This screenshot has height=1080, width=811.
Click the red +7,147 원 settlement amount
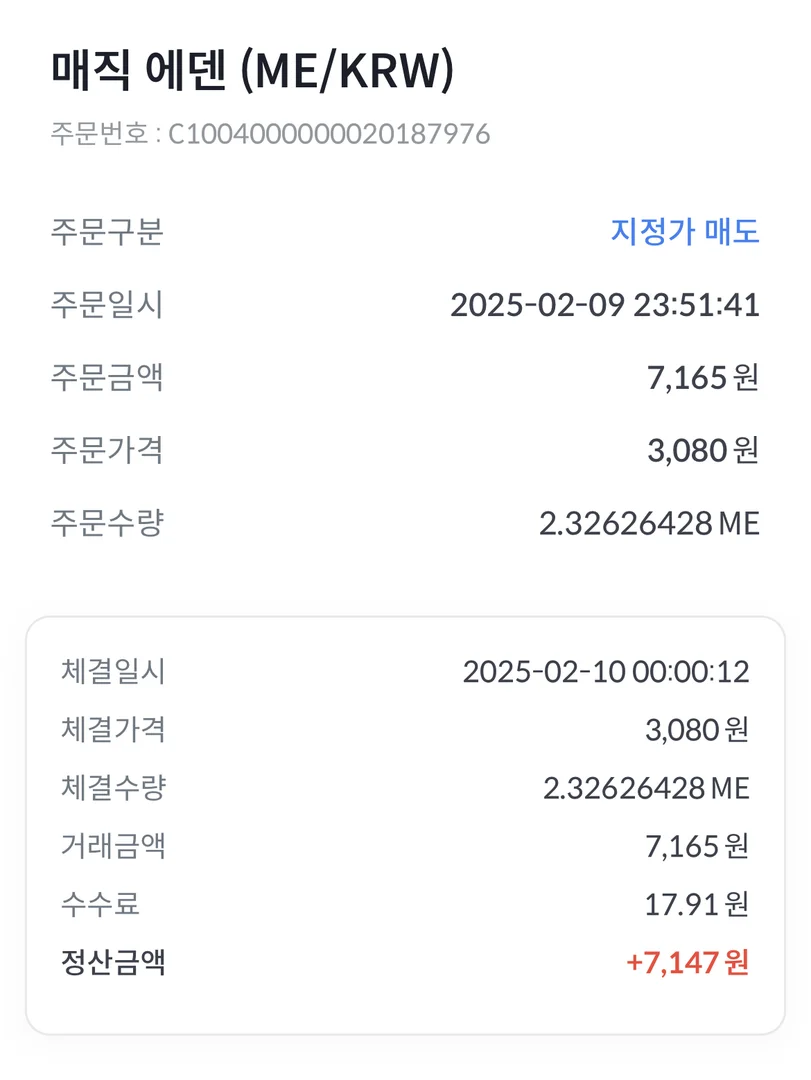point(687,963)
